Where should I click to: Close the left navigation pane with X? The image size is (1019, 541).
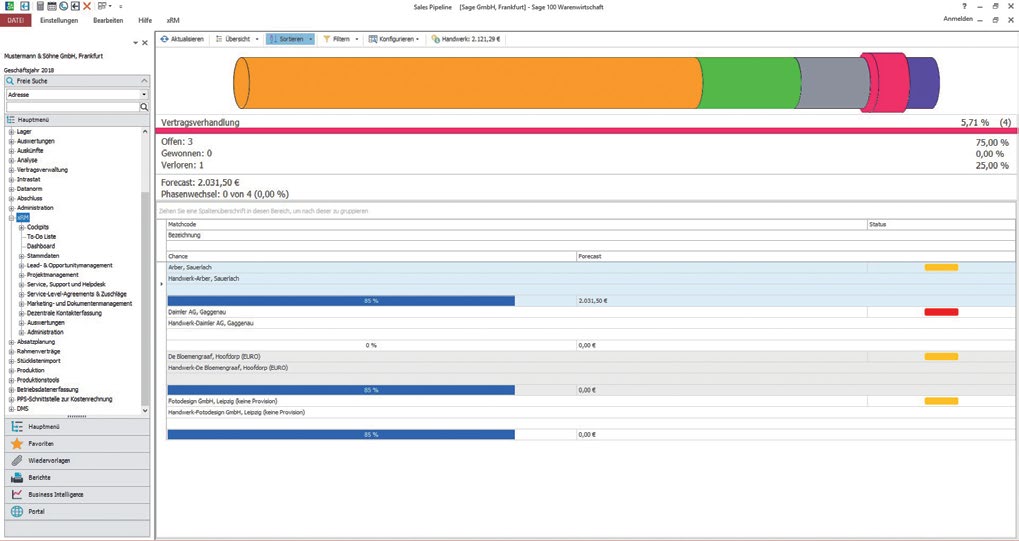(x=145, y=43)
